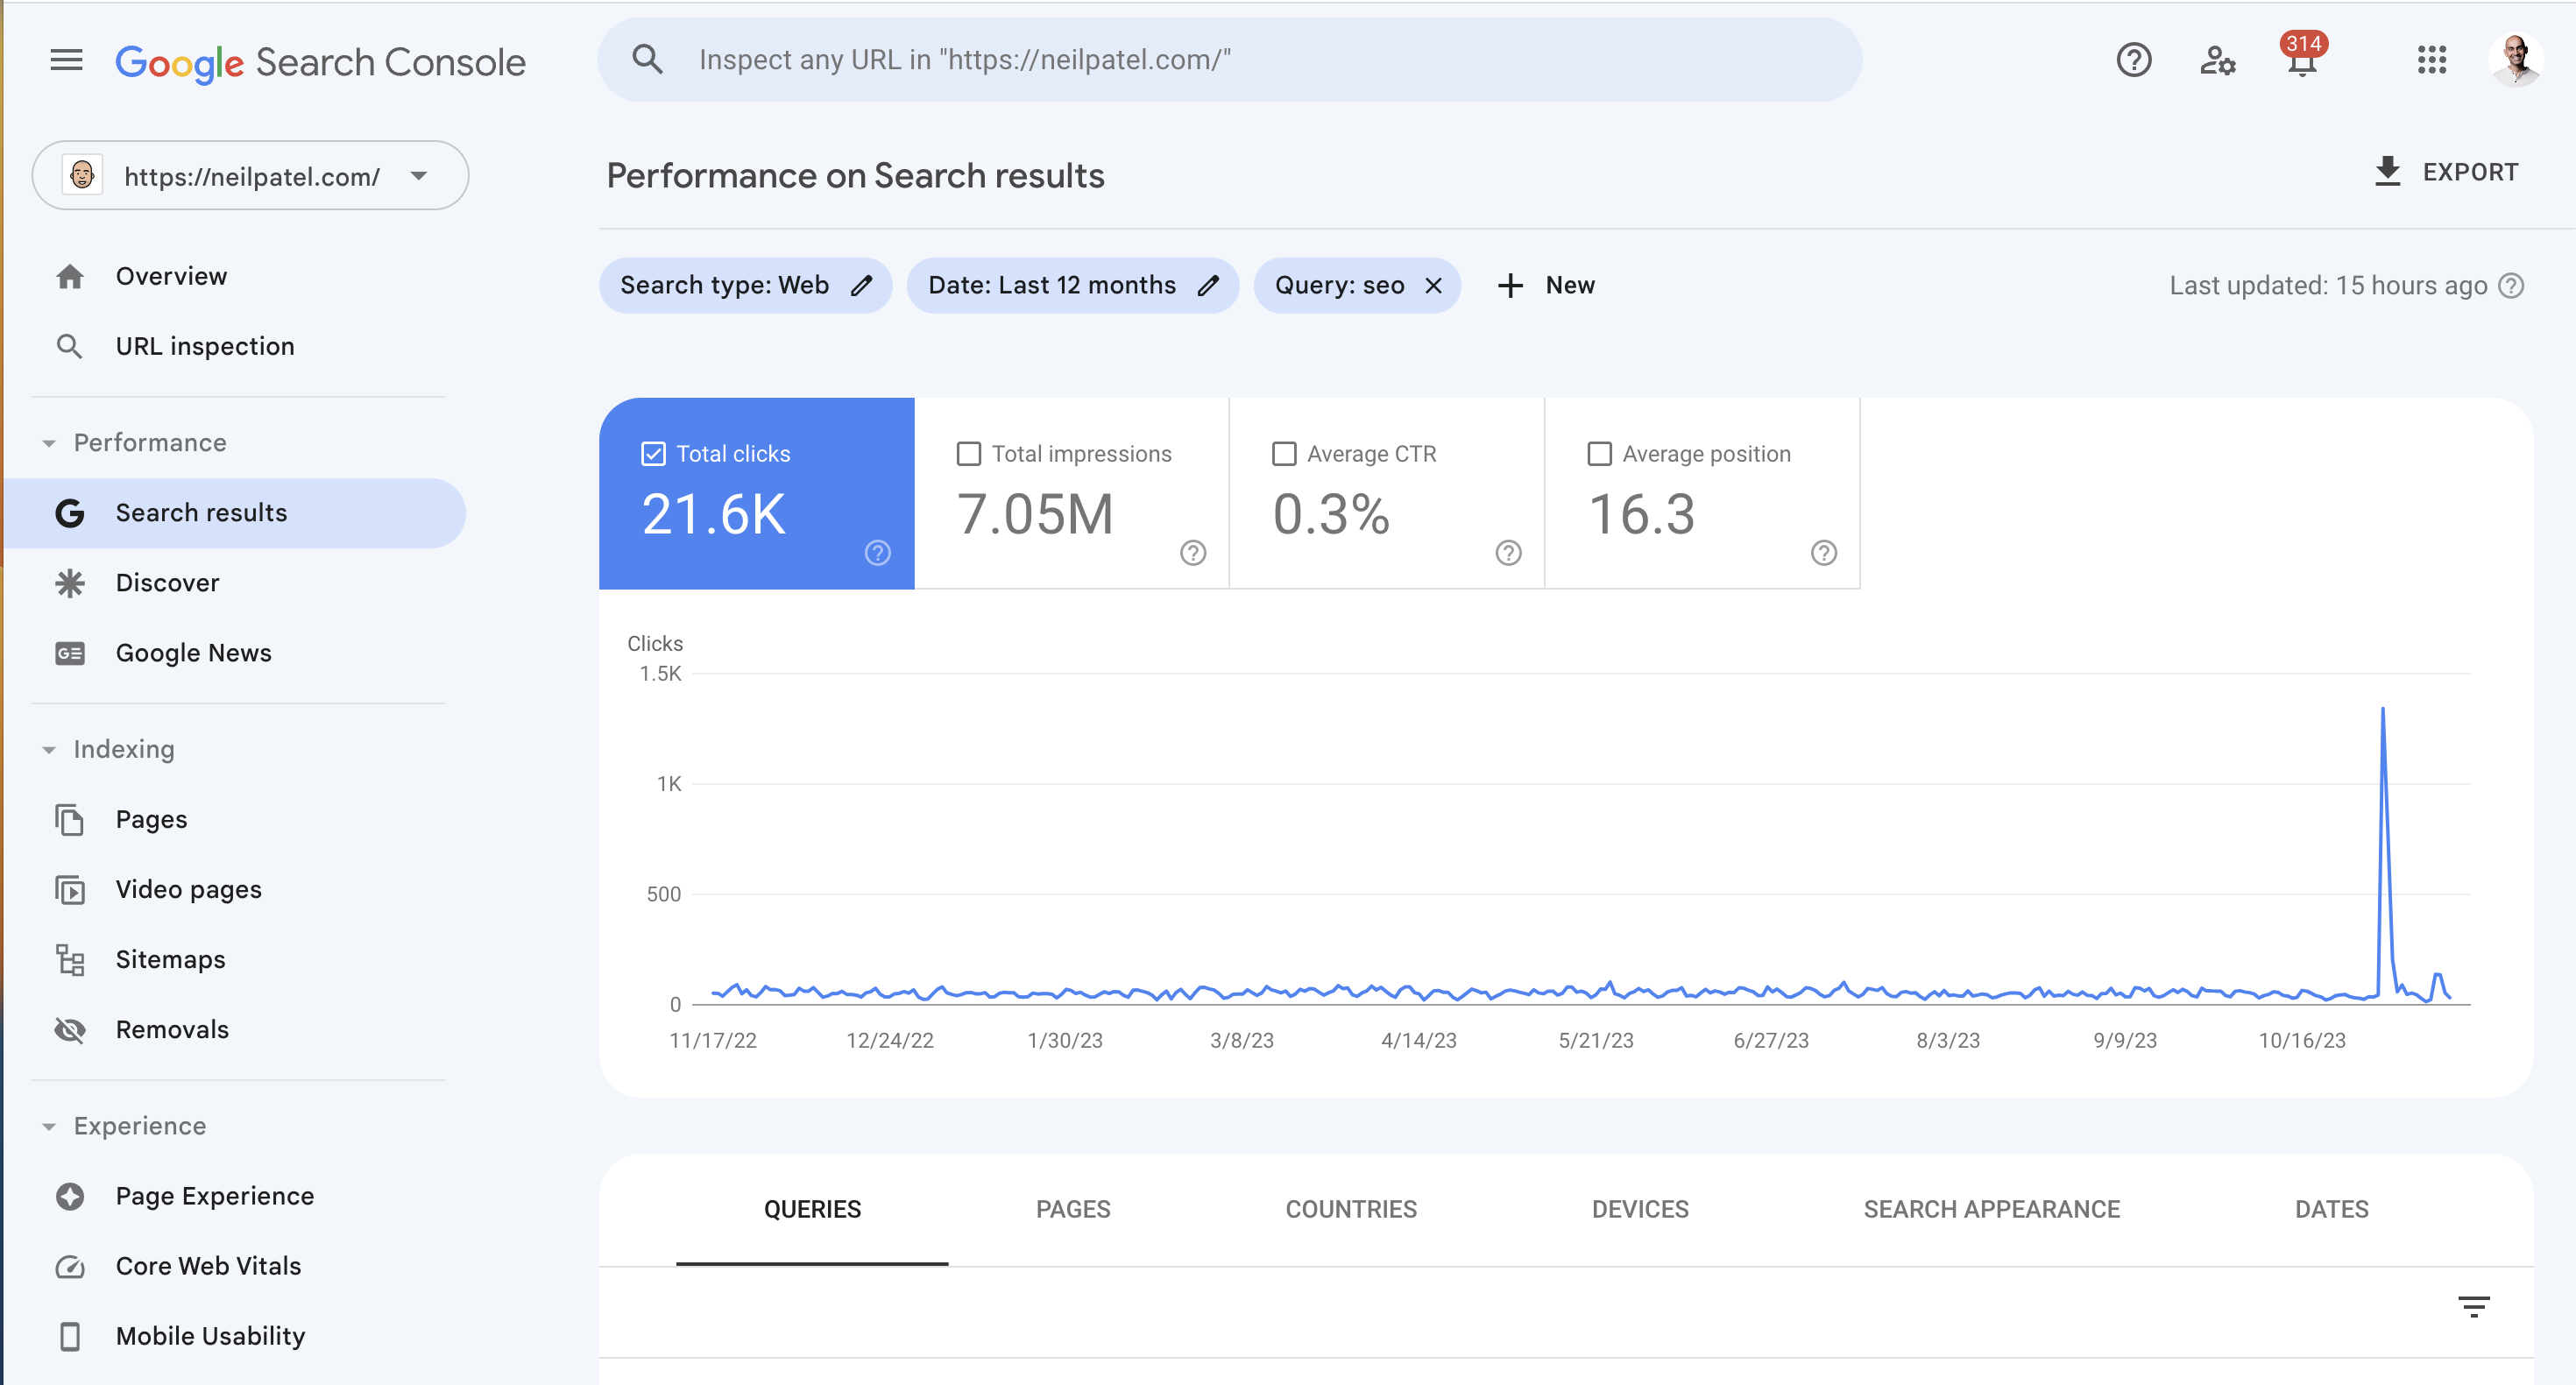Click the Page Experience icon
This screenshot has width=2576, height=1385.
69,1197
